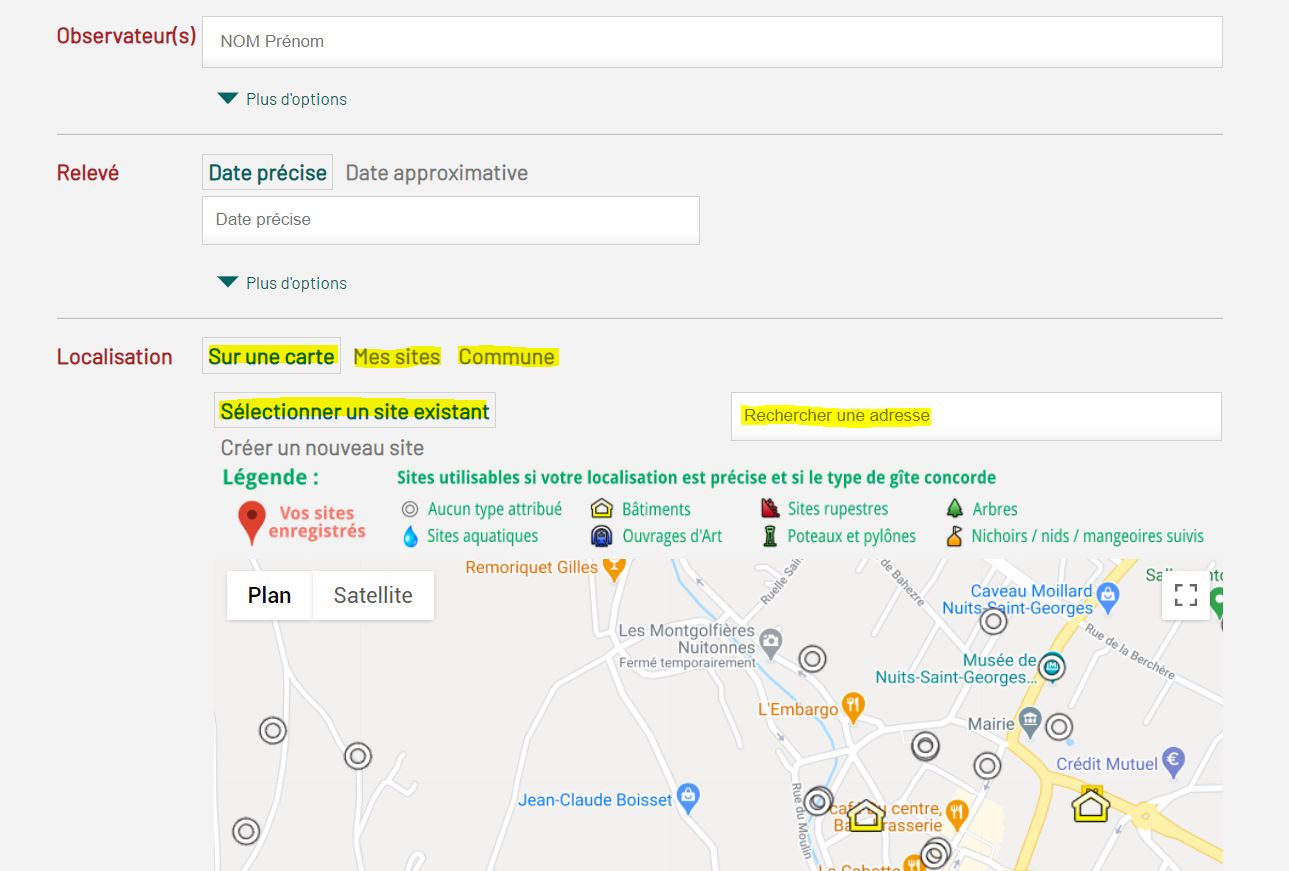Select the Sur une carte tab

[x=271, y=357]
